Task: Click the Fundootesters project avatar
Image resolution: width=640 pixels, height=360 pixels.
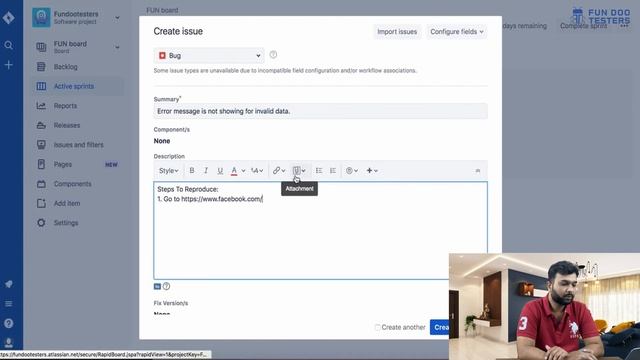Action: pyautogui.click(x=41, y=17)
